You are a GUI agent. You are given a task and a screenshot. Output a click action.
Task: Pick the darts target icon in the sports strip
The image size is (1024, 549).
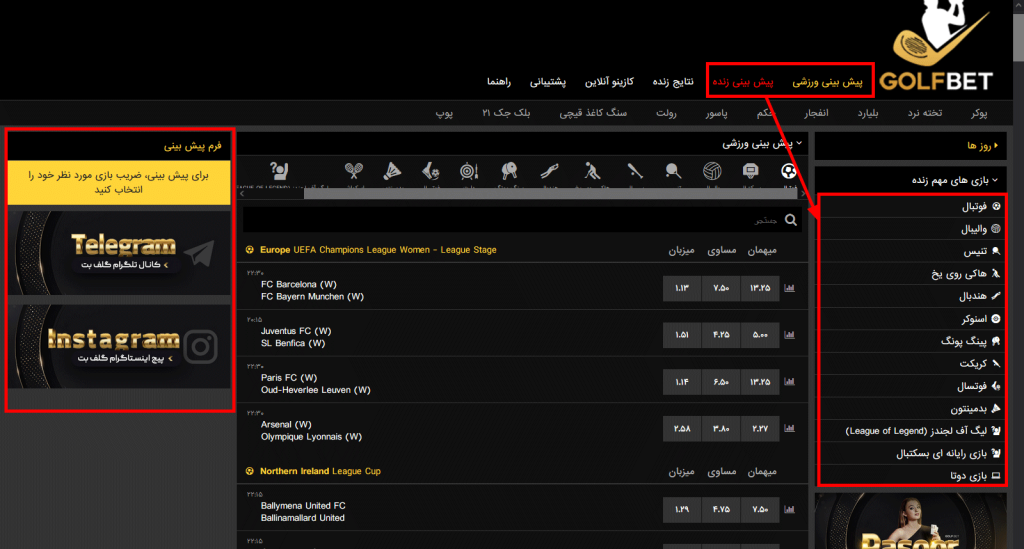tap(469, 172)
